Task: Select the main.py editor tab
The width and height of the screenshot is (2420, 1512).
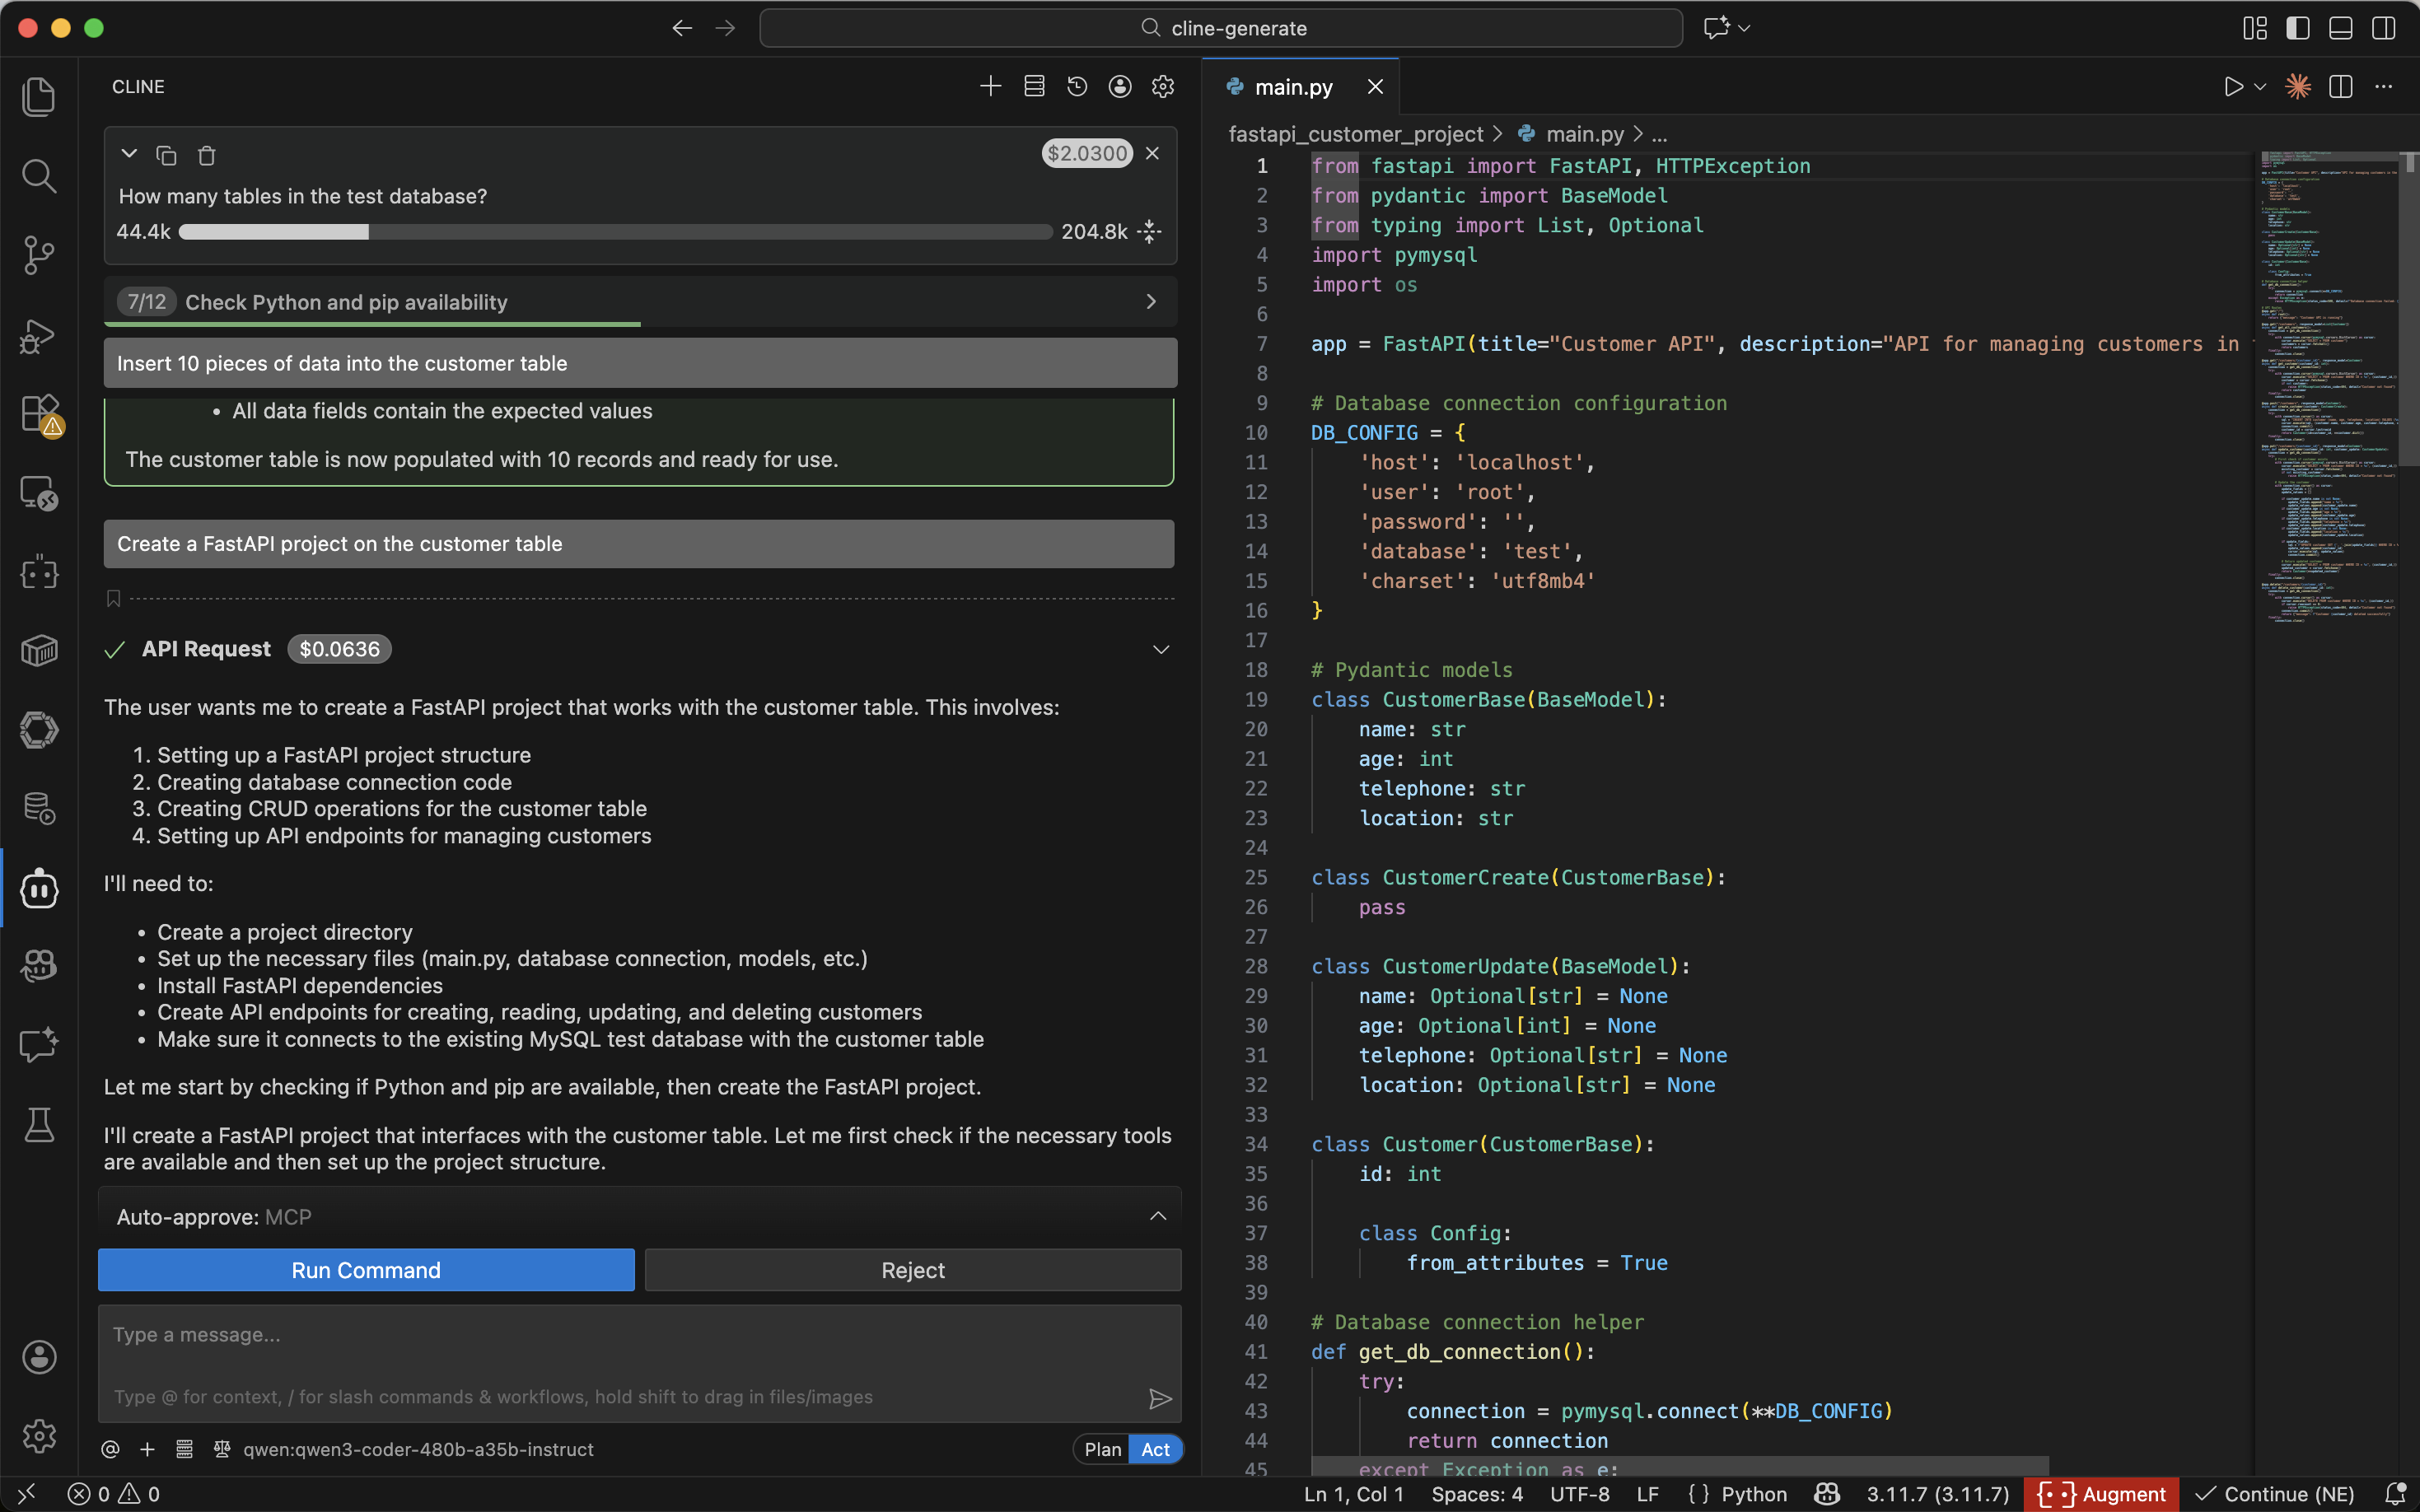Action: coord(1293,87)
